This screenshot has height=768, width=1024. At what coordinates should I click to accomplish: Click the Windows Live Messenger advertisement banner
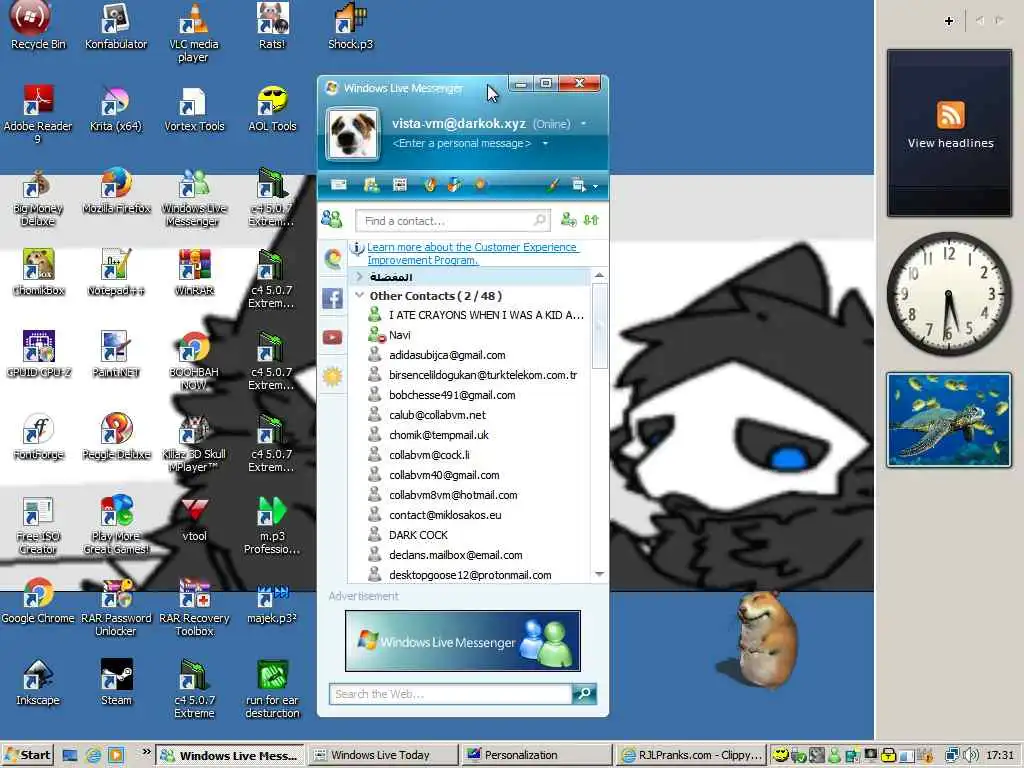tap(462, 641)
